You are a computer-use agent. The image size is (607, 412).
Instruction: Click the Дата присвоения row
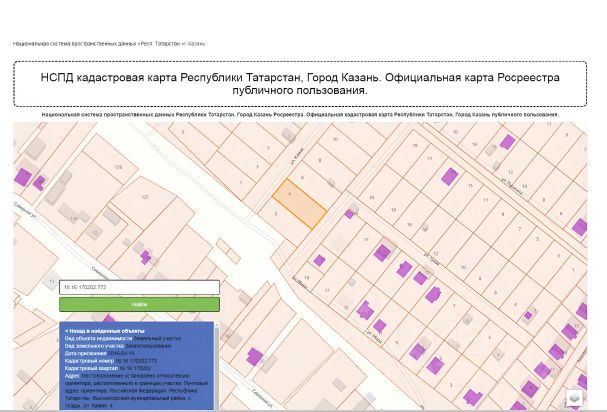(x=100, y=354)
